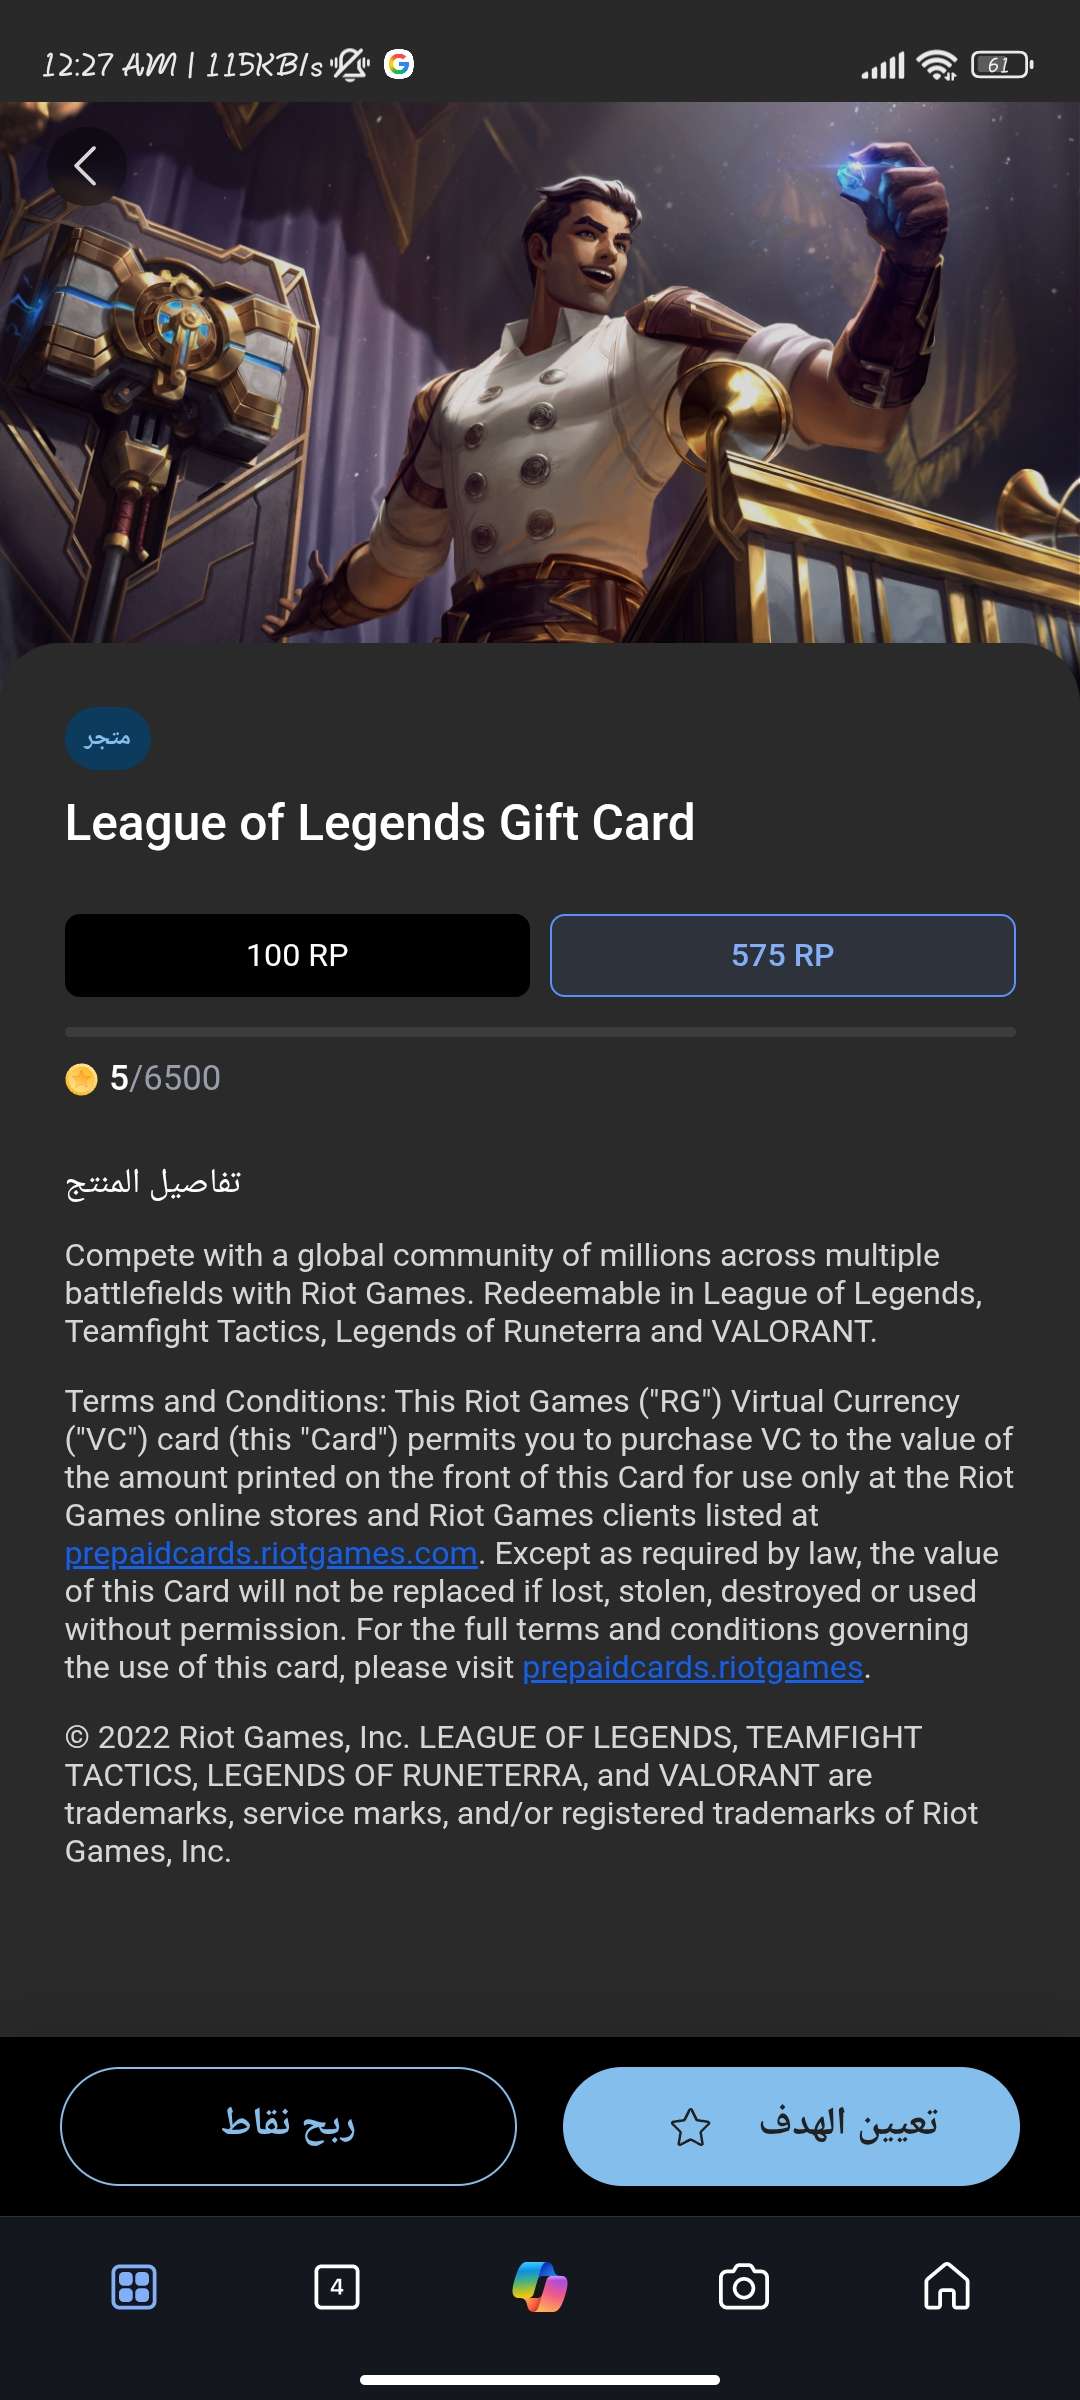Select the 100 RP option
The height and width of the screenshot is (2400, 1080).
(x=297, y=955)
